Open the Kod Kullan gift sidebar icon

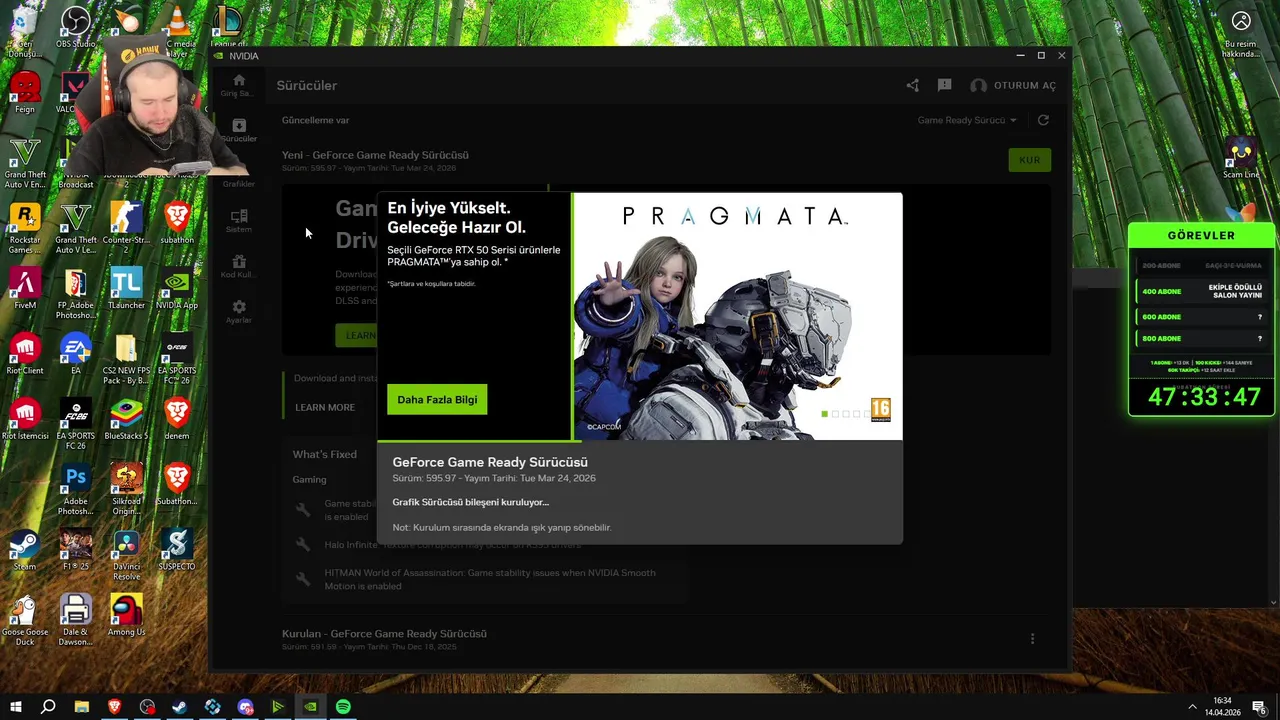tap(238, 266)
